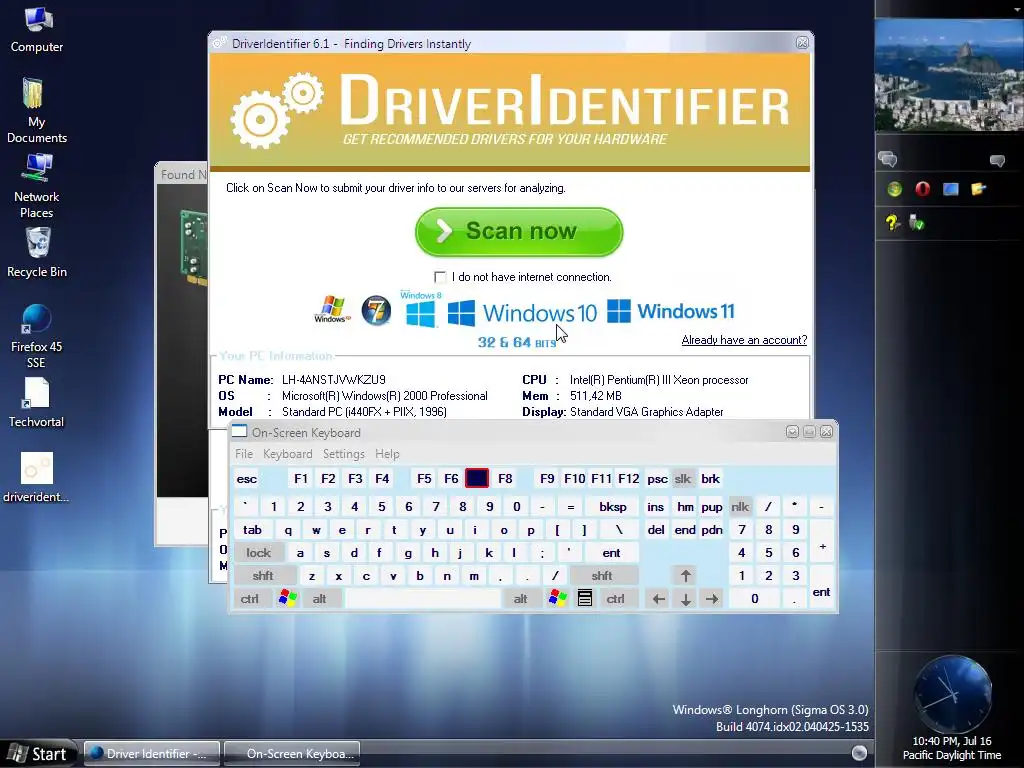Click the up arrow key

[x=686, y=576]
